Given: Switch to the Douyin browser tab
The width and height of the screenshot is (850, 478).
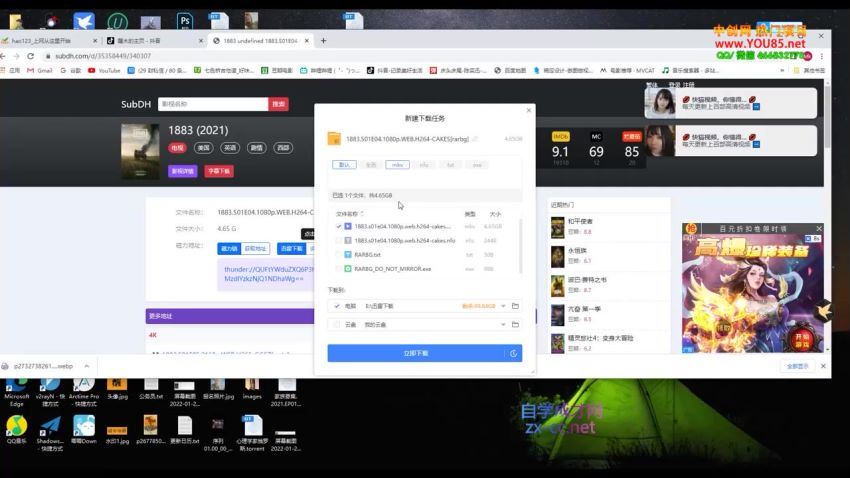Looking at the screenshot, I should tap(154, 41).
